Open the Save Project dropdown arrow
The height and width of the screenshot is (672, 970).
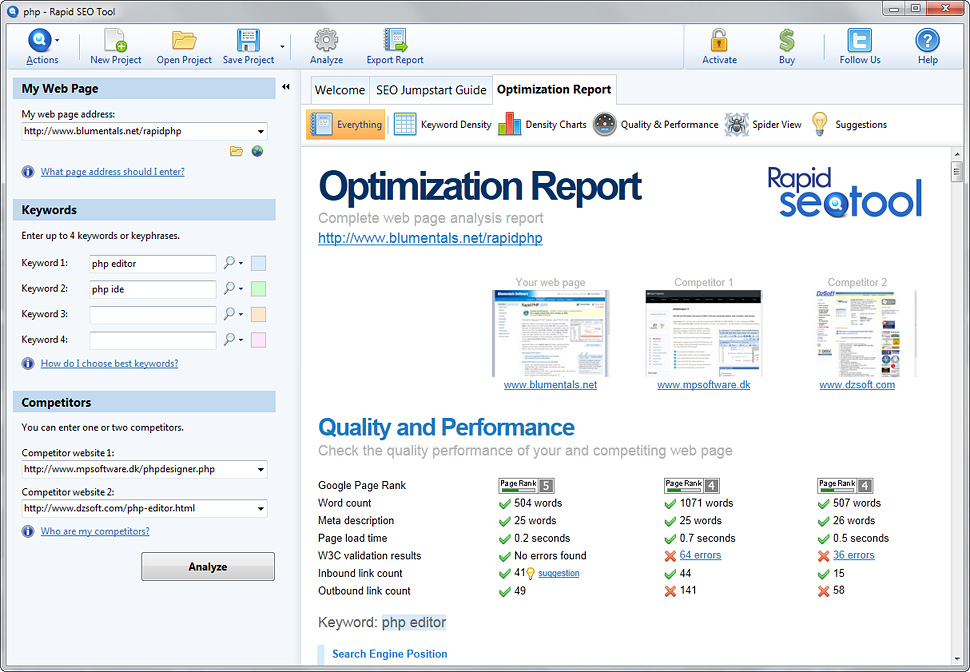coord(282,46)
